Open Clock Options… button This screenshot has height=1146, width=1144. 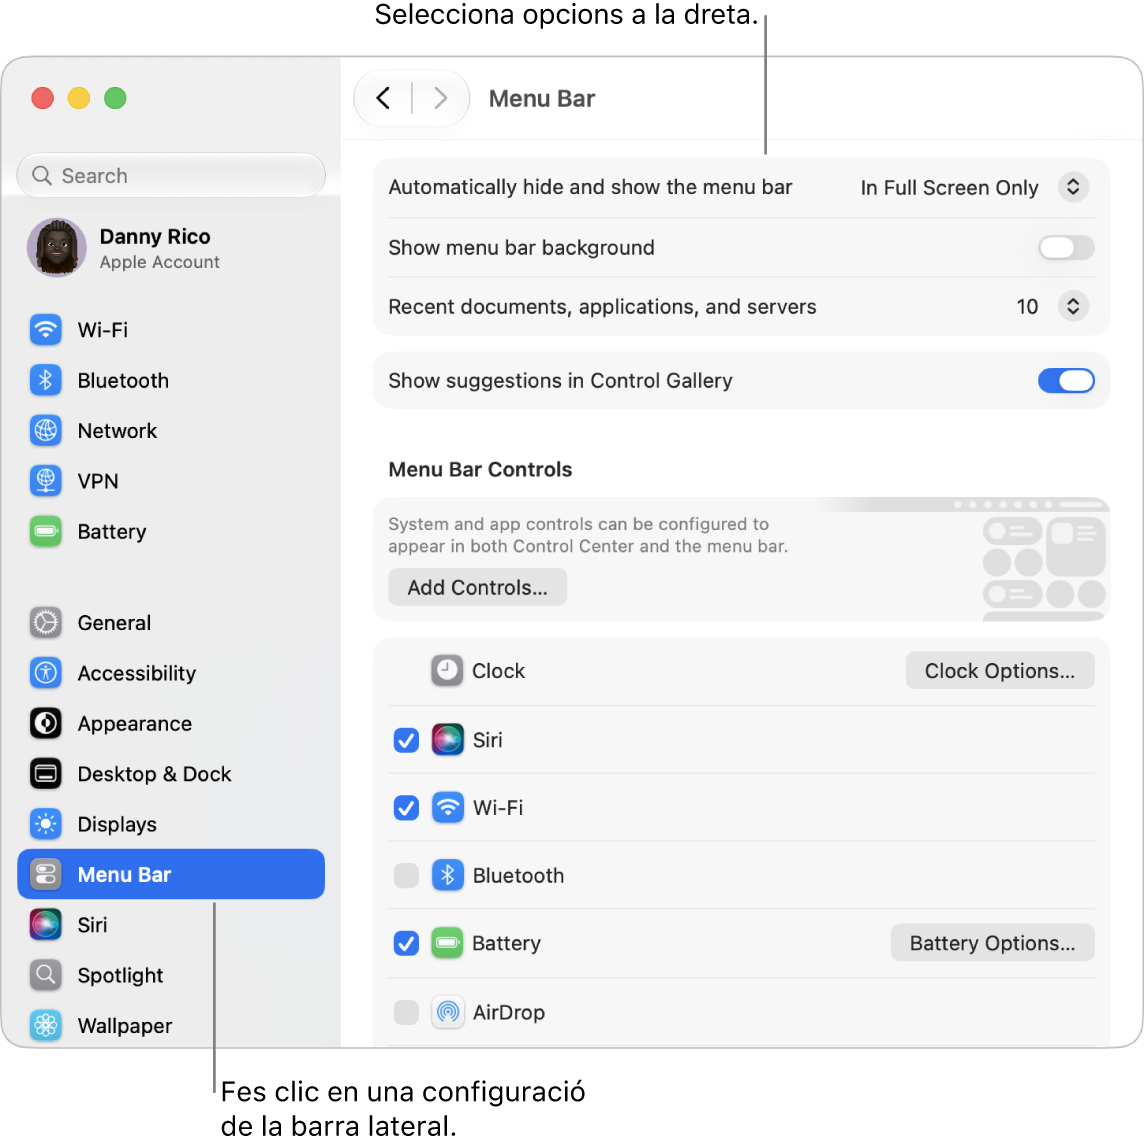click(x=999, y=670)
